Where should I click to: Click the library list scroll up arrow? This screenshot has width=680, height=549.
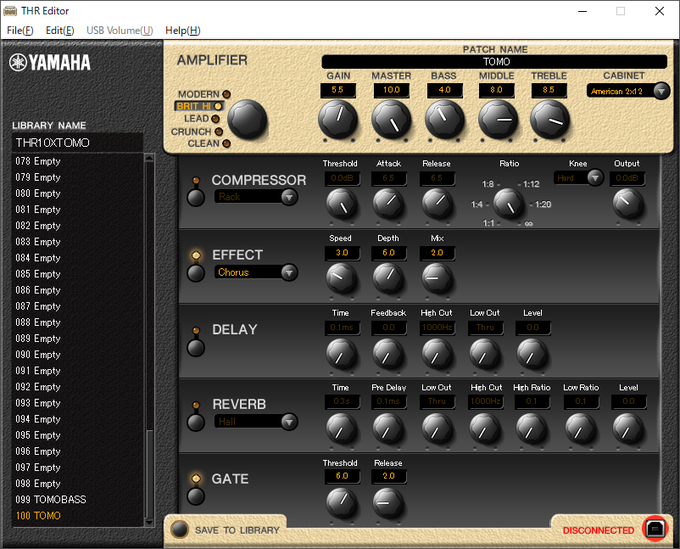(149, 157)
